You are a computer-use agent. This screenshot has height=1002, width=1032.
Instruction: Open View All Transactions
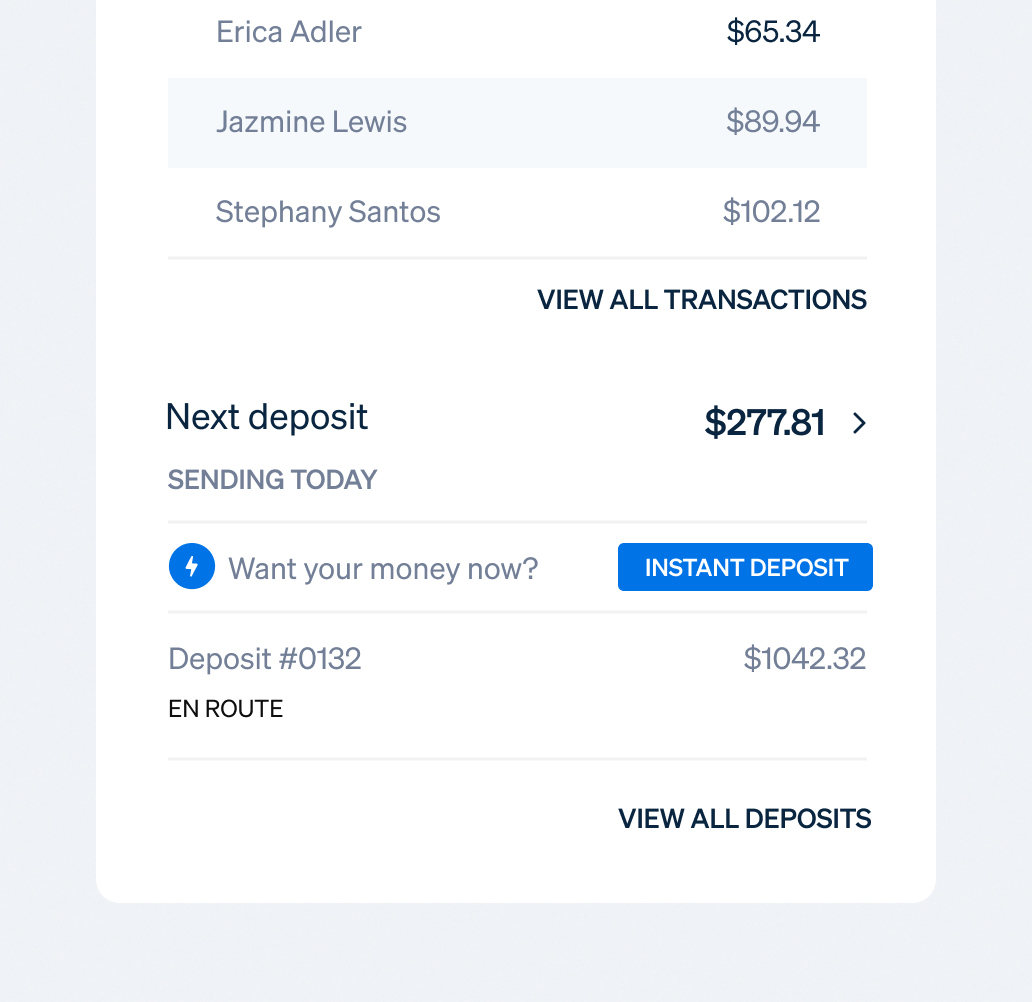point(702,300)
